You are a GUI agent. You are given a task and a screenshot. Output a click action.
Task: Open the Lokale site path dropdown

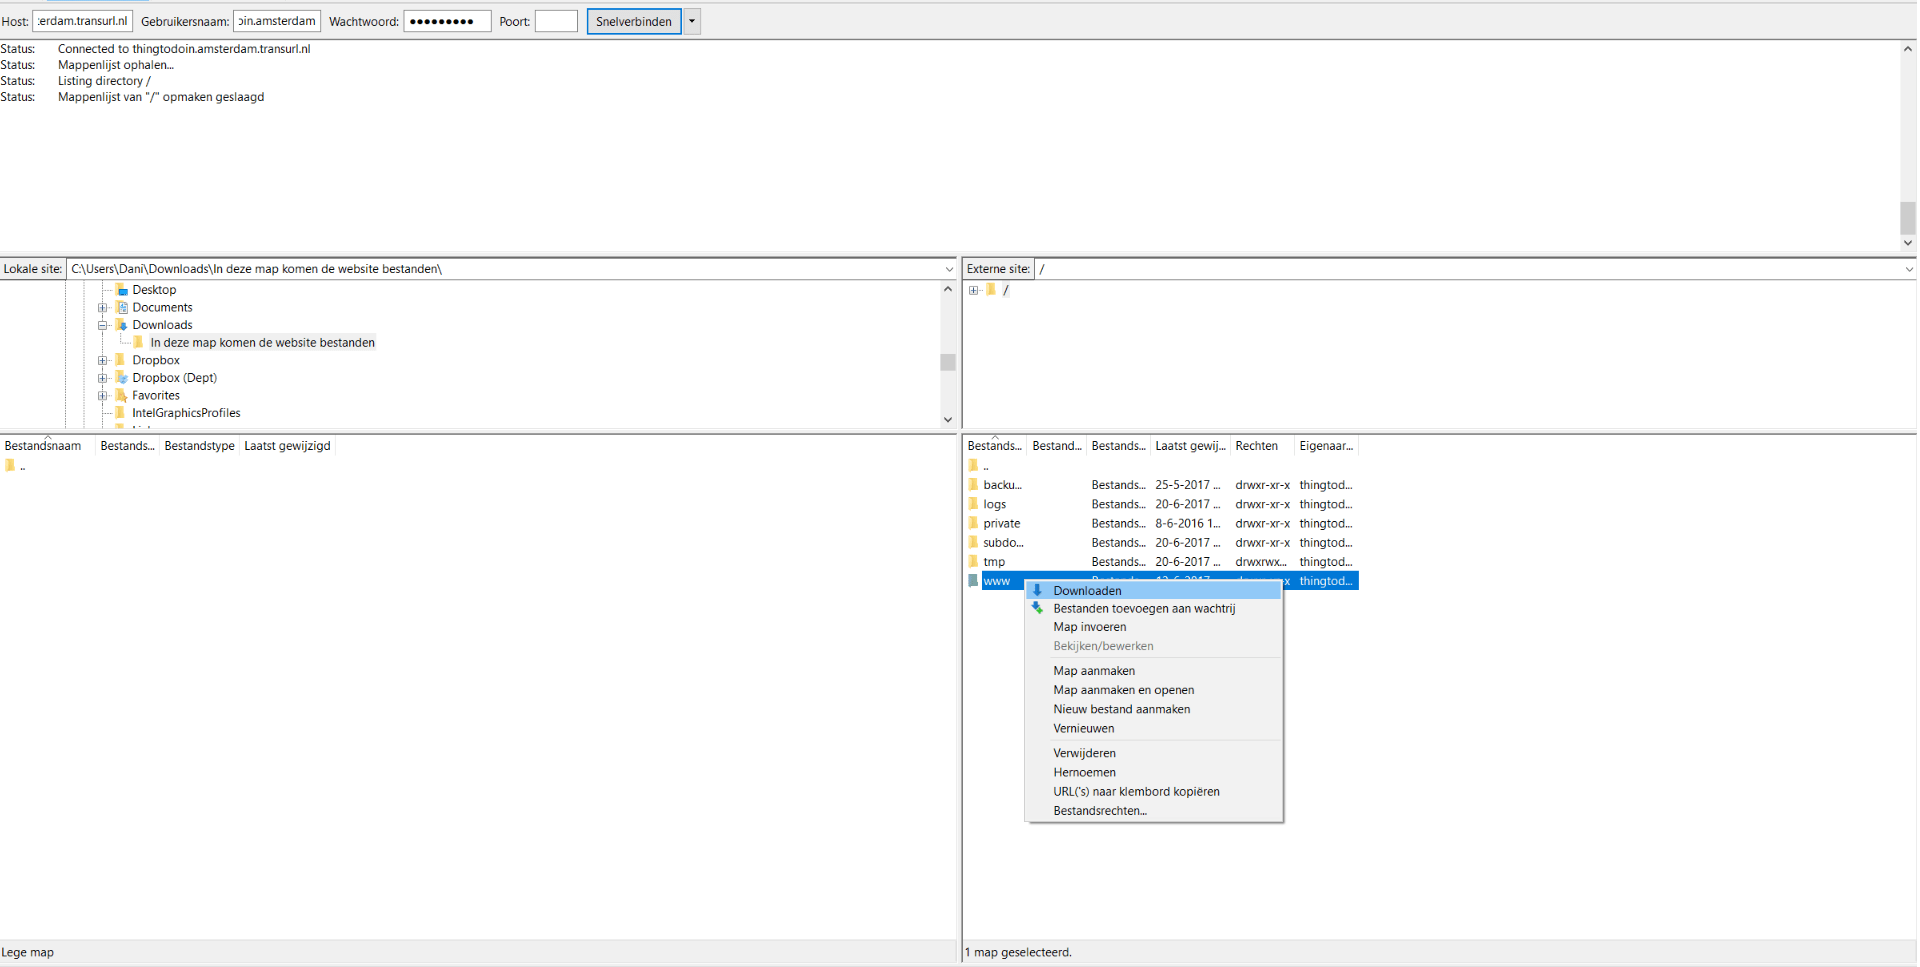click(x=948, y=269)
